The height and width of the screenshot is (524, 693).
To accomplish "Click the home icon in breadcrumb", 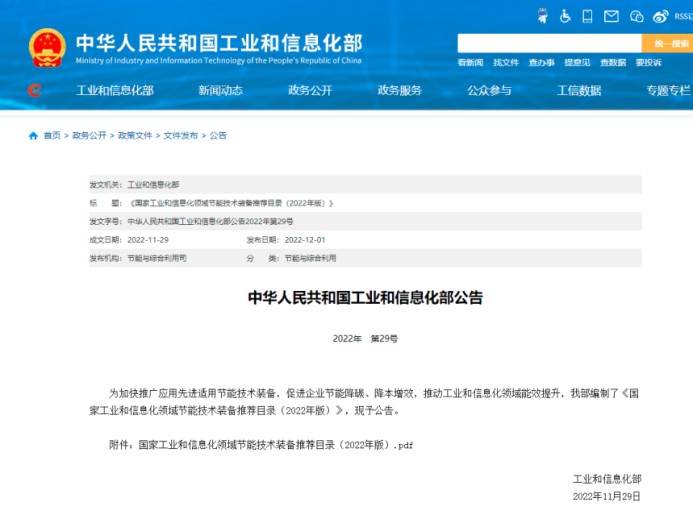I will [x=33, y=135].
